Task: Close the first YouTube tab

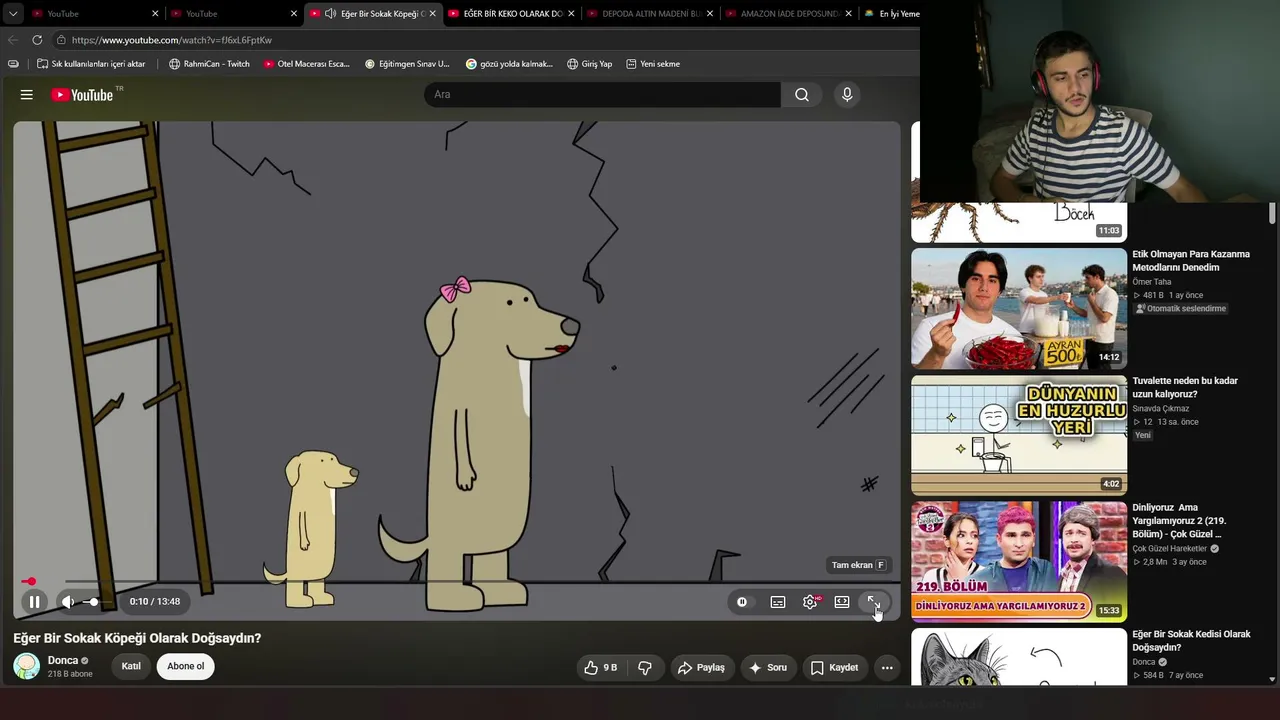Action: (x=155, y=14)
